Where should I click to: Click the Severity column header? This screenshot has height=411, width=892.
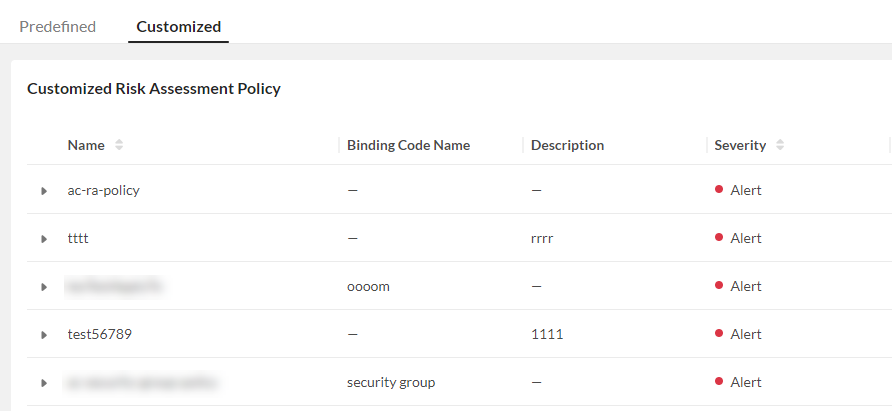click(739, 145)
